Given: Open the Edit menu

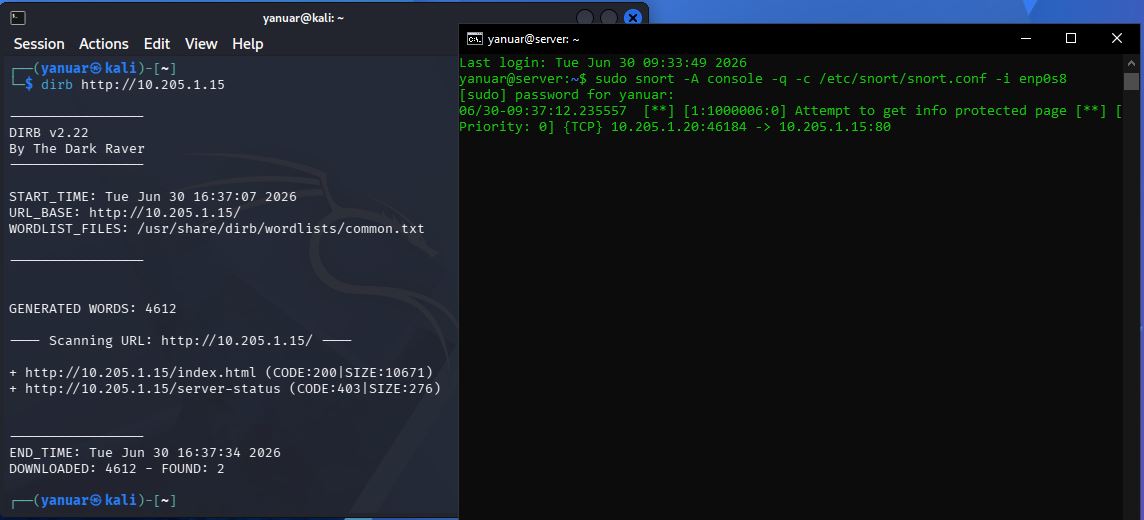Looking at the screenshot, I should coord(157,44).
